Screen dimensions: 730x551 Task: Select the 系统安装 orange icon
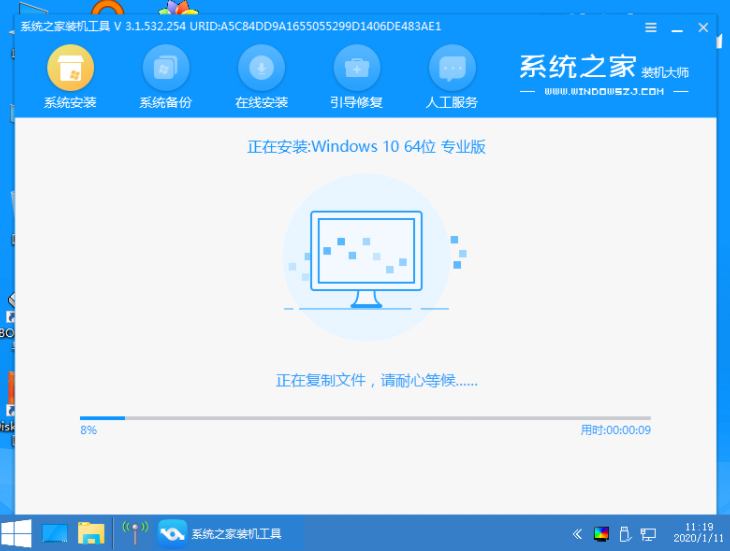point(70,68)
